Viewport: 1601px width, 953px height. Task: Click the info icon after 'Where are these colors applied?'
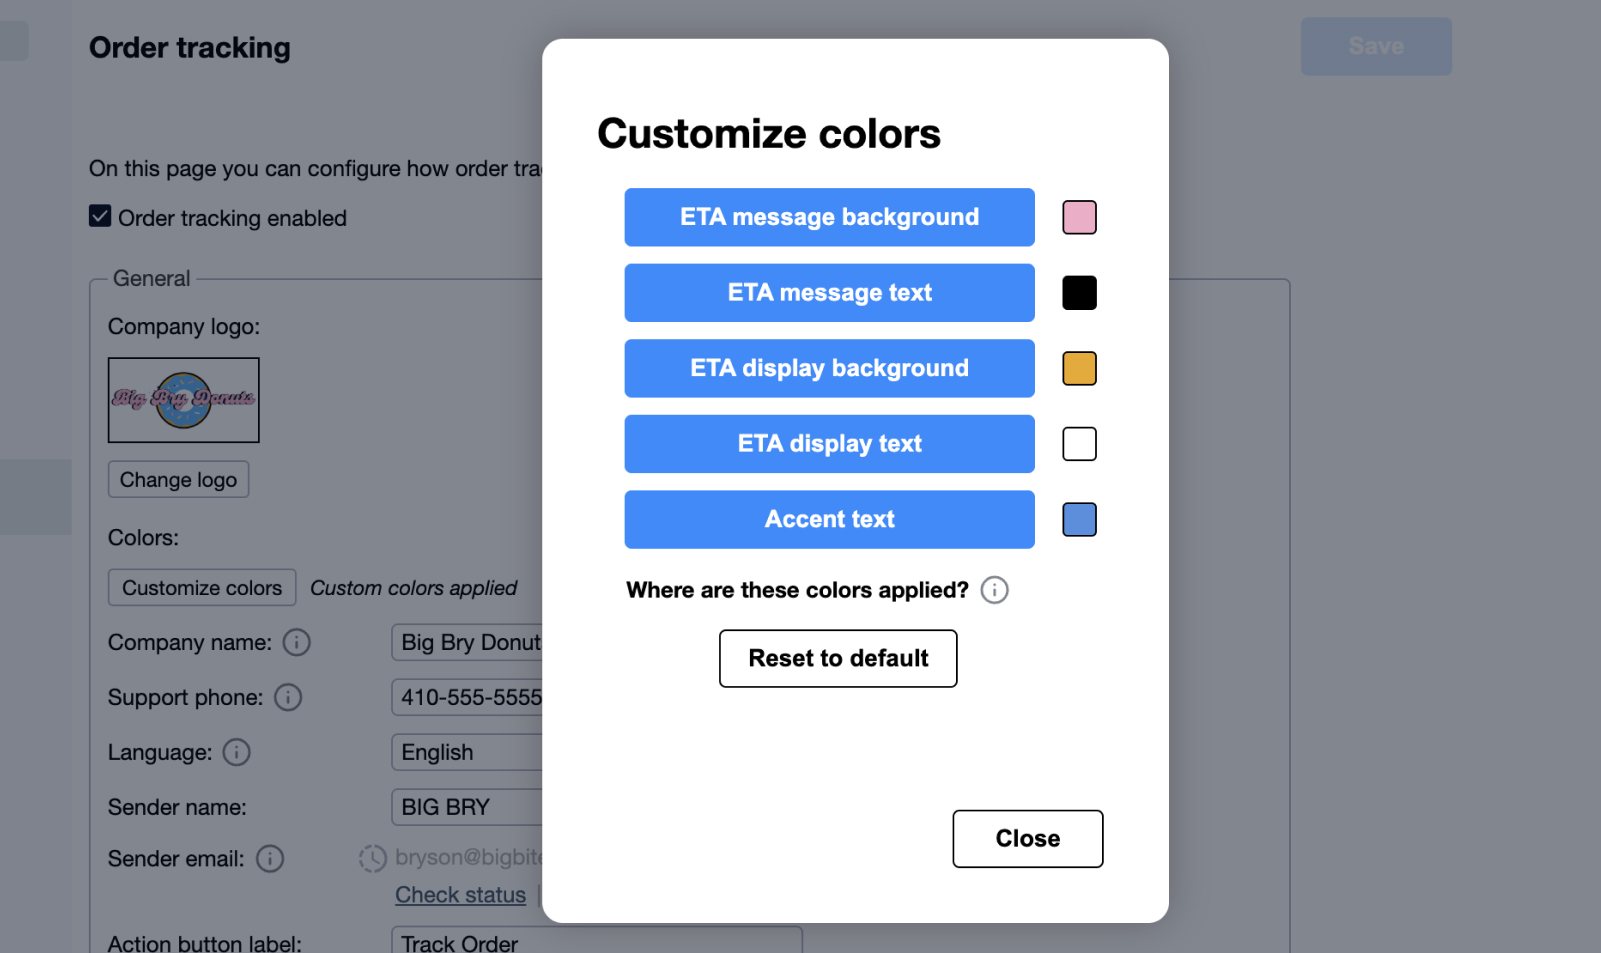994,590
